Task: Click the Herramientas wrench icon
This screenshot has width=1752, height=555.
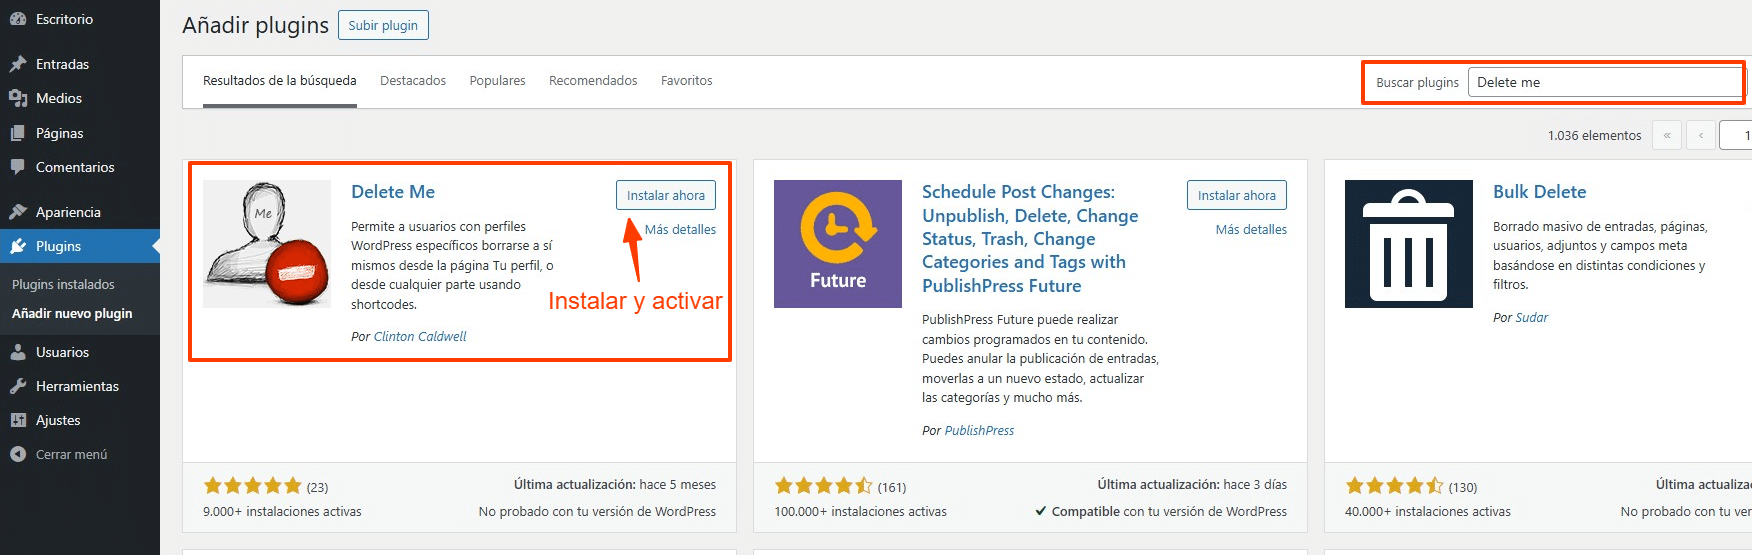Action: 18,386
